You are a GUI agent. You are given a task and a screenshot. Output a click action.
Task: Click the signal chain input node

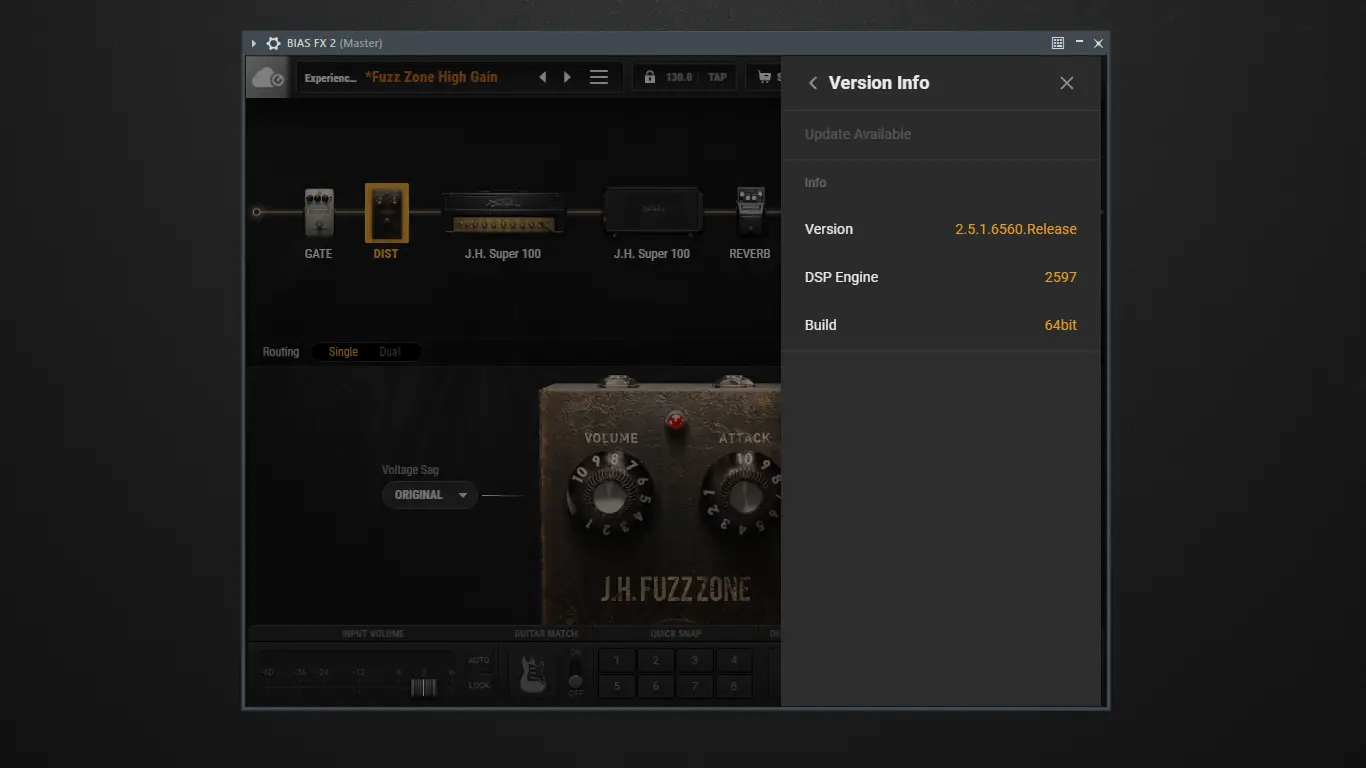point(257,212)
